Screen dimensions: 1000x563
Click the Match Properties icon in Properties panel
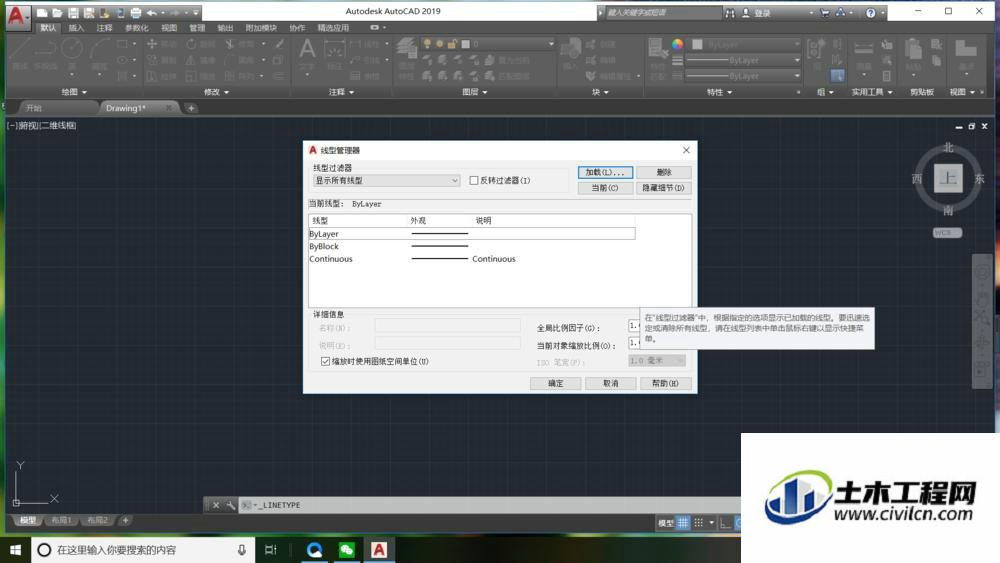click(x=656, y=48)
